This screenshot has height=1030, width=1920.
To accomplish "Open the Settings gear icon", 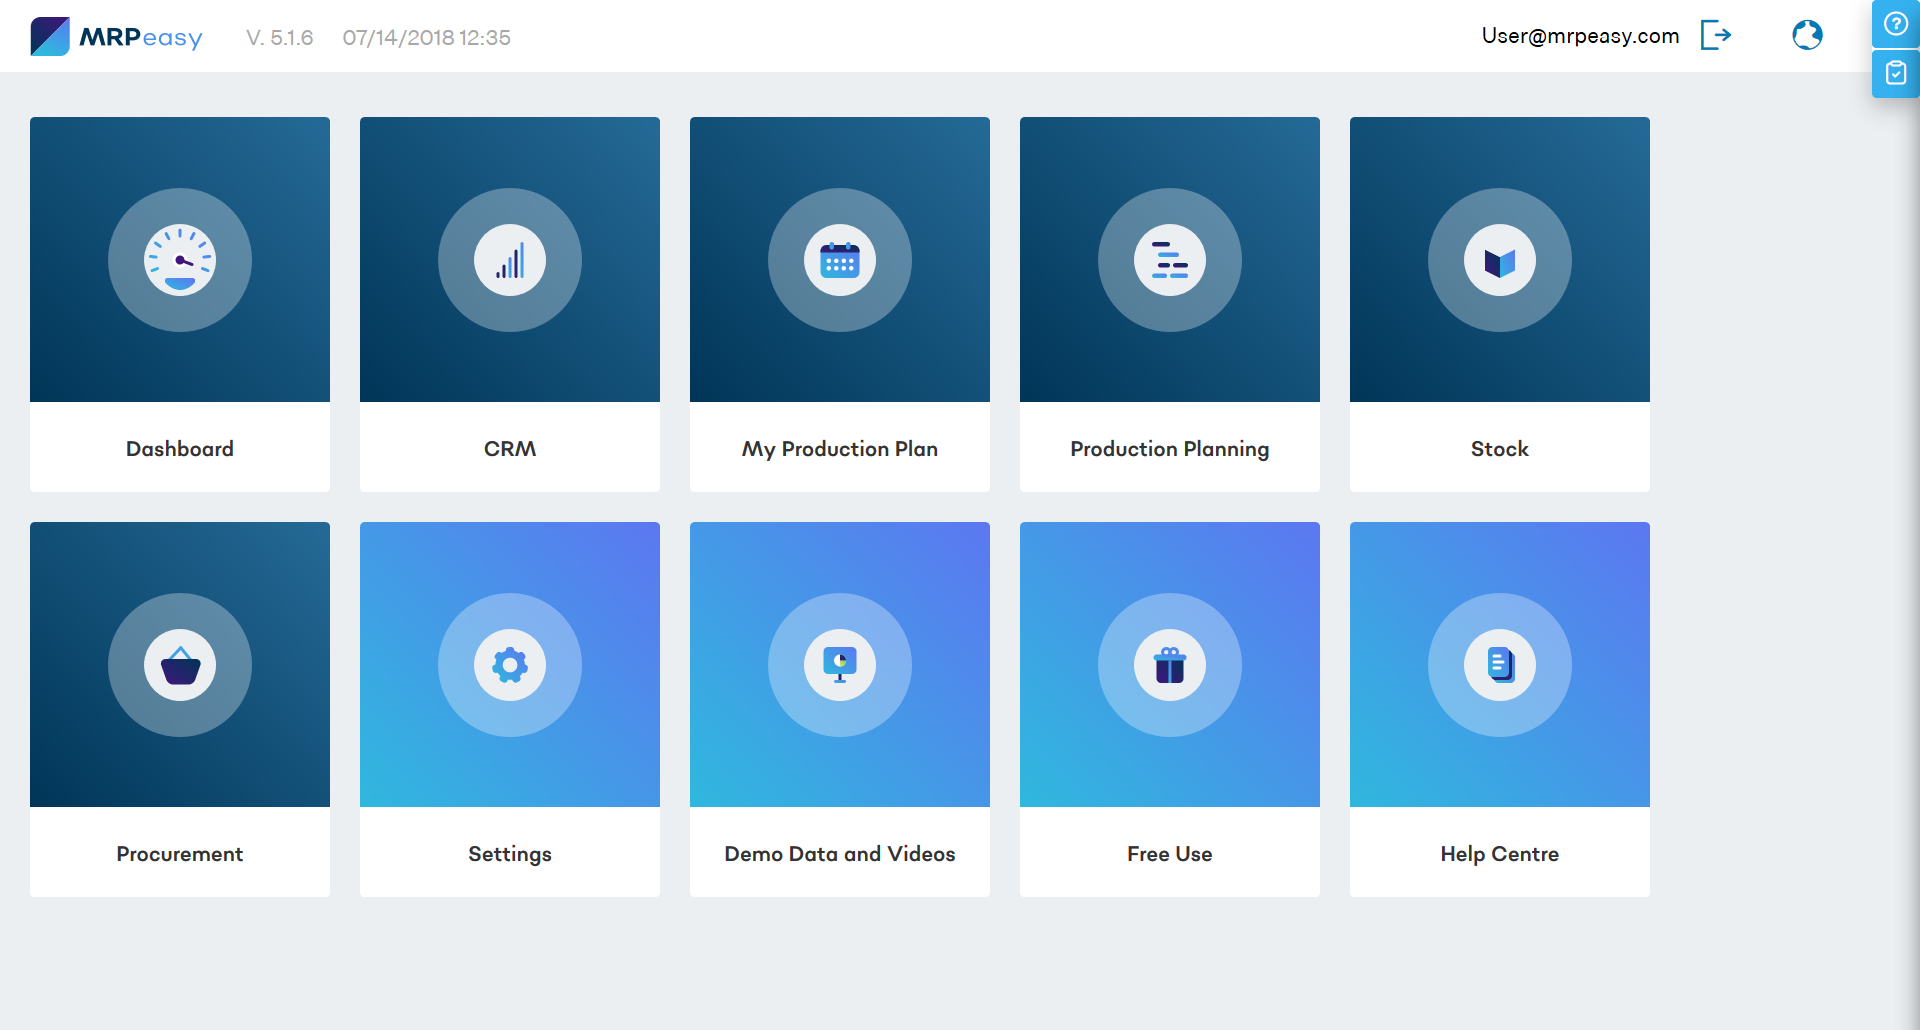I will 510,665.
